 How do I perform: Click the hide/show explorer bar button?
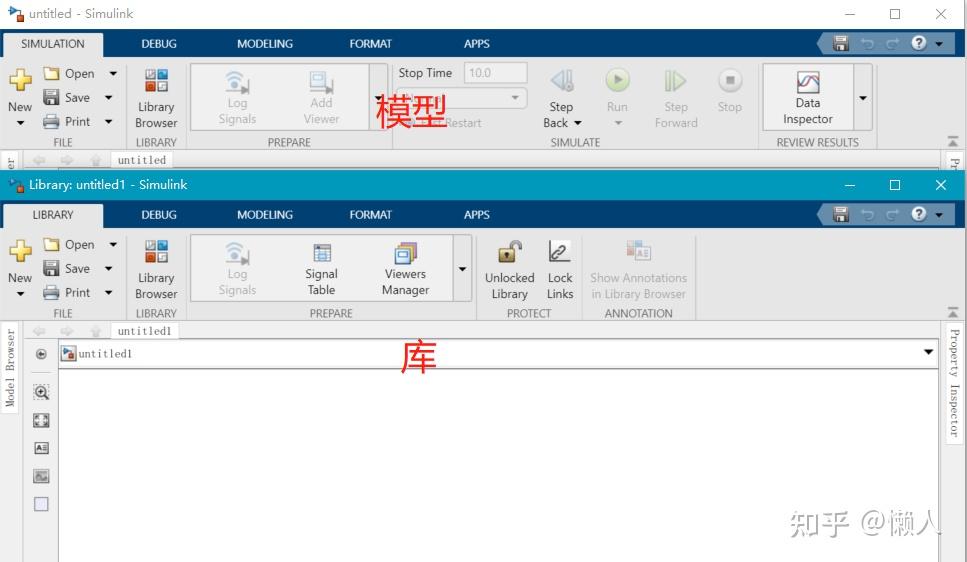coord(41,354)
